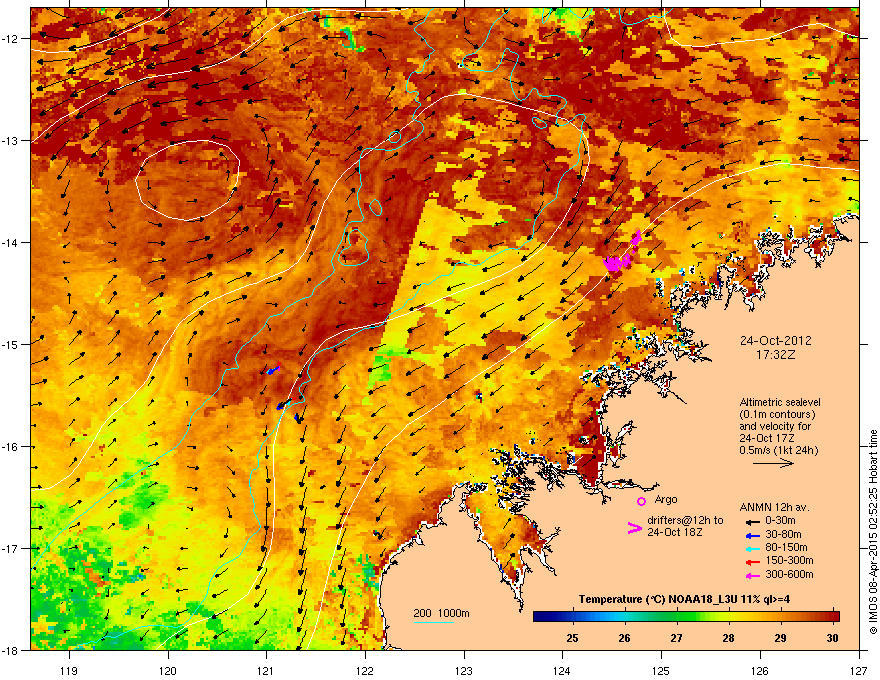Click the longitude axis label 120
Image resolution: width=880 pixels, height=680 pixels.
point(168,670)
